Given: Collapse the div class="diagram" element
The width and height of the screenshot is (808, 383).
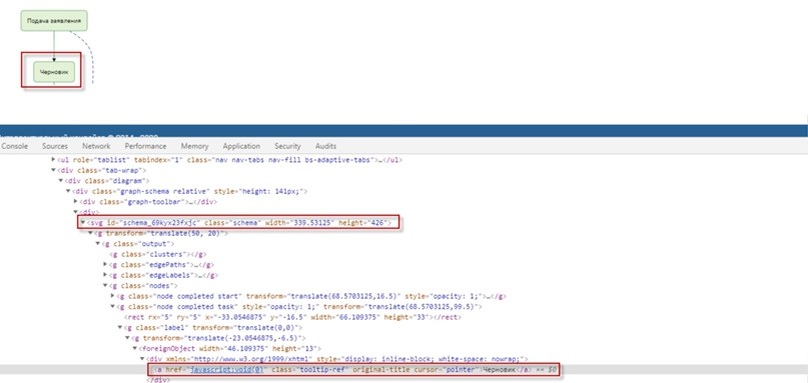Looking at the screenshot, I should pos(61,180).
